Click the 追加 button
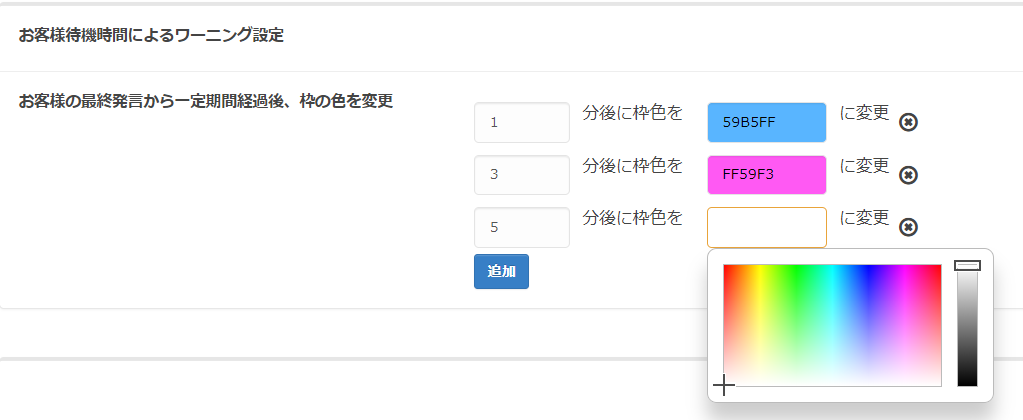Image resolution: width=1023 pixels, height=420 pixels. click(x=501, y=271)
